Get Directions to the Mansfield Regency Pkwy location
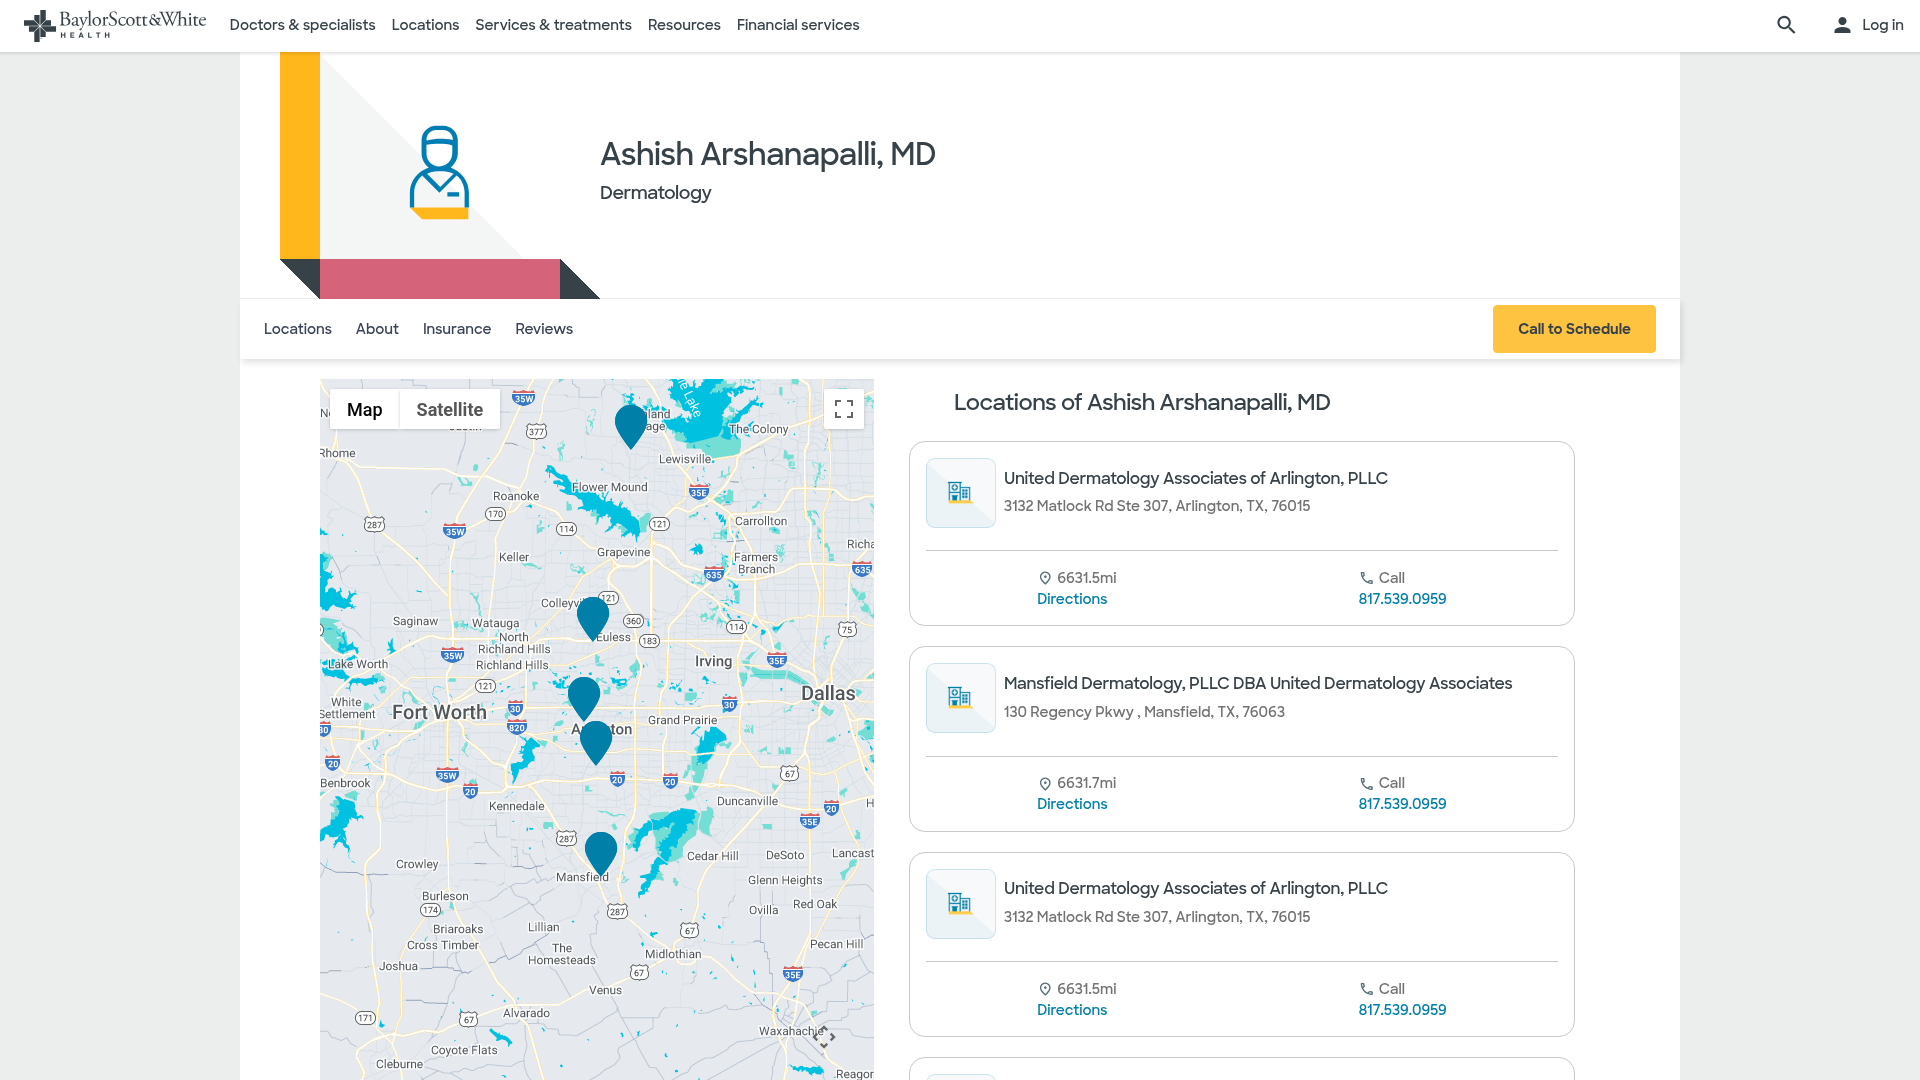The image size is (1920, 1080). [1071, 804]
